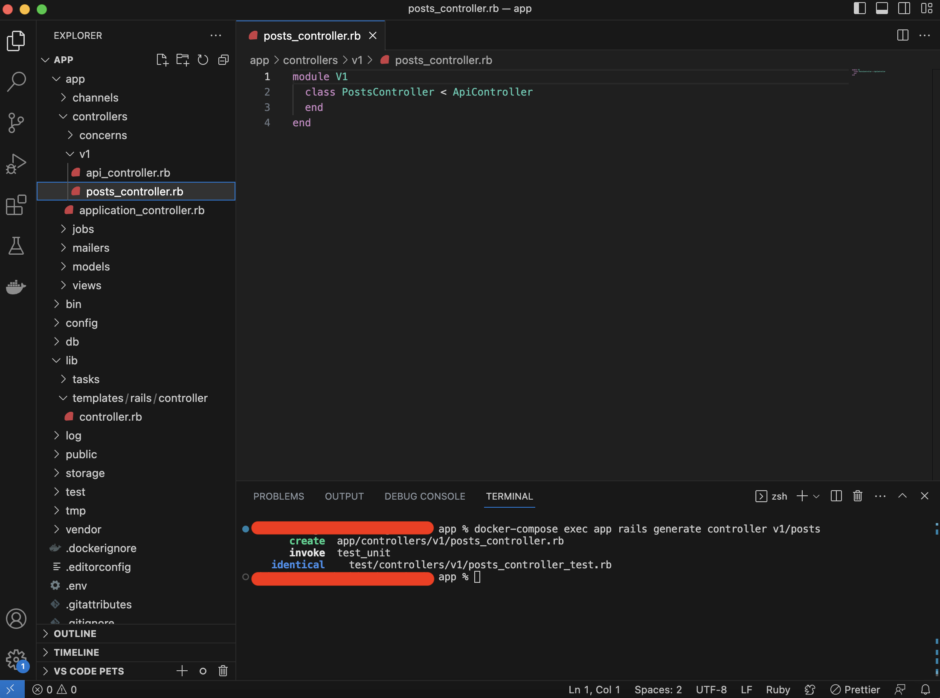Switch to the DEBUG CONSOLE tab
The width and height of the screenshot is (940, 698).
tap(424, 496)
